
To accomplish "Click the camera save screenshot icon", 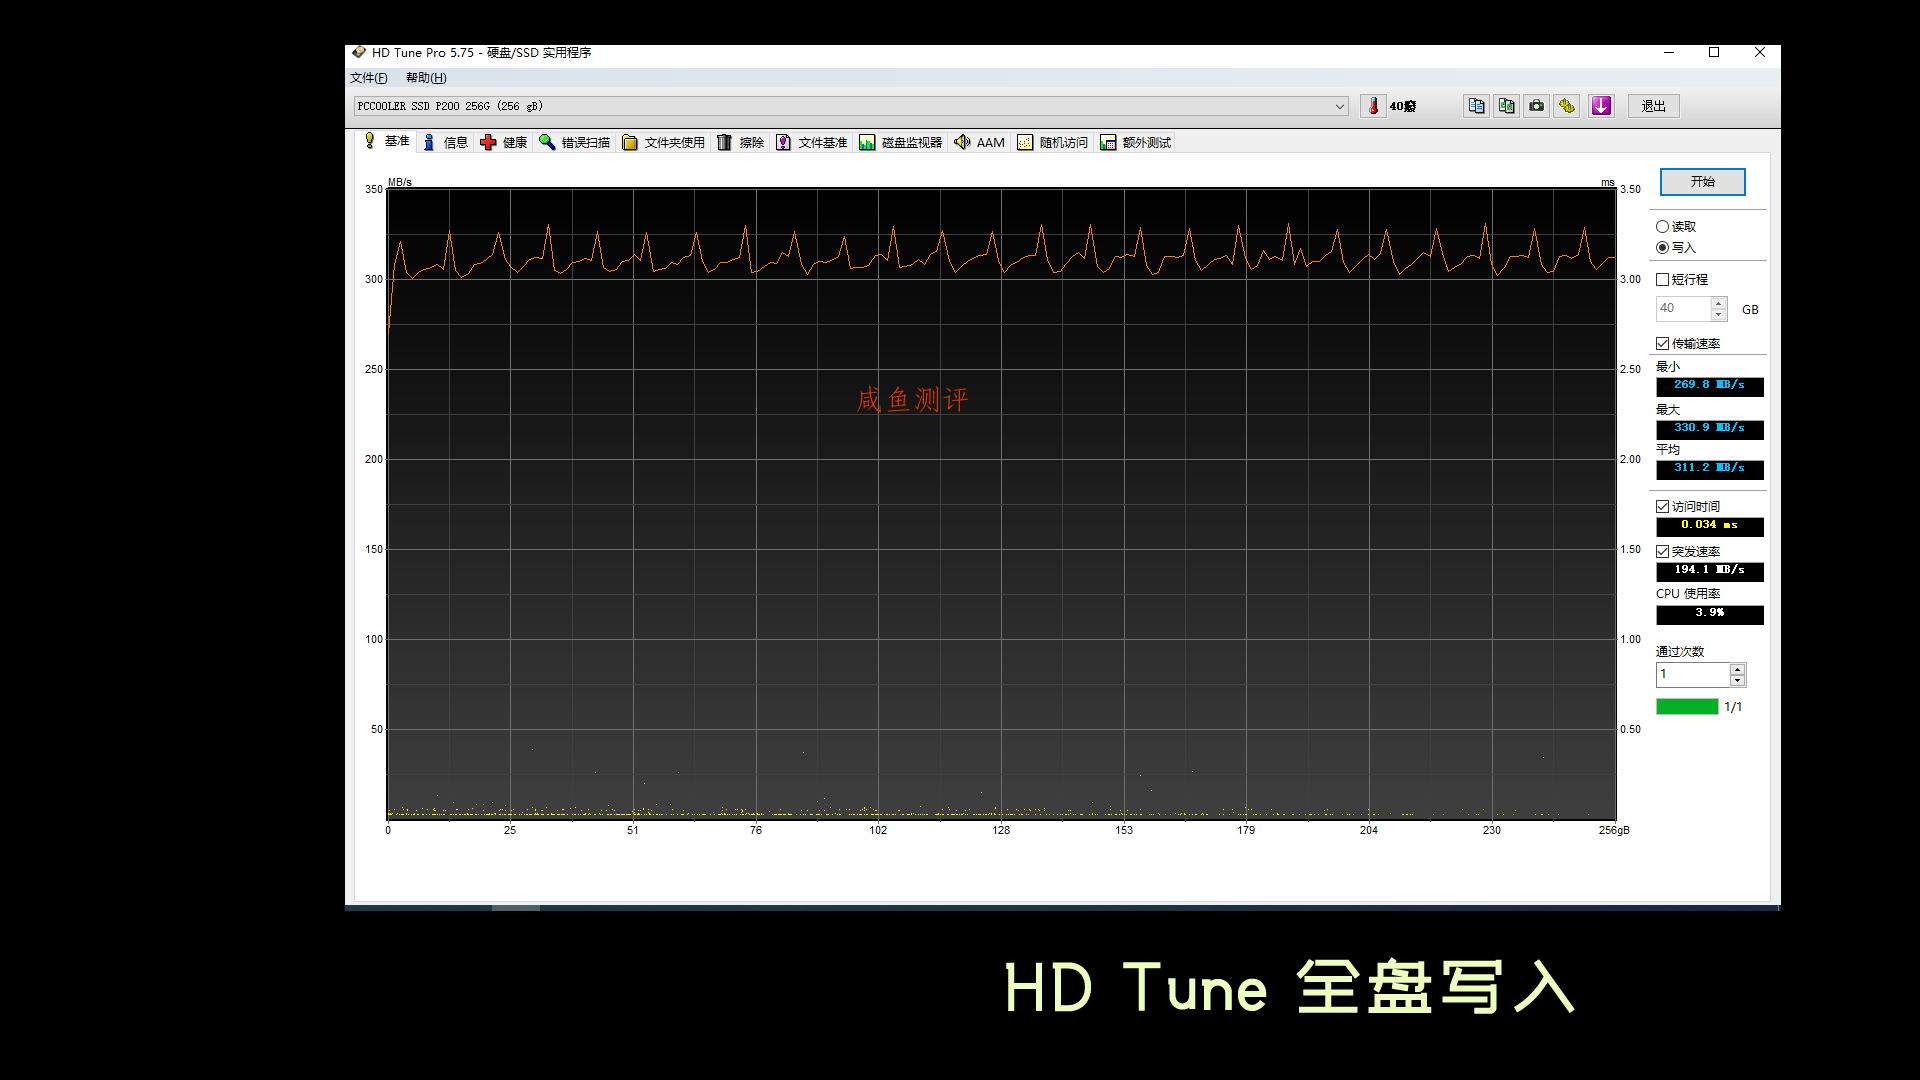I will (x=1536, y=106).
